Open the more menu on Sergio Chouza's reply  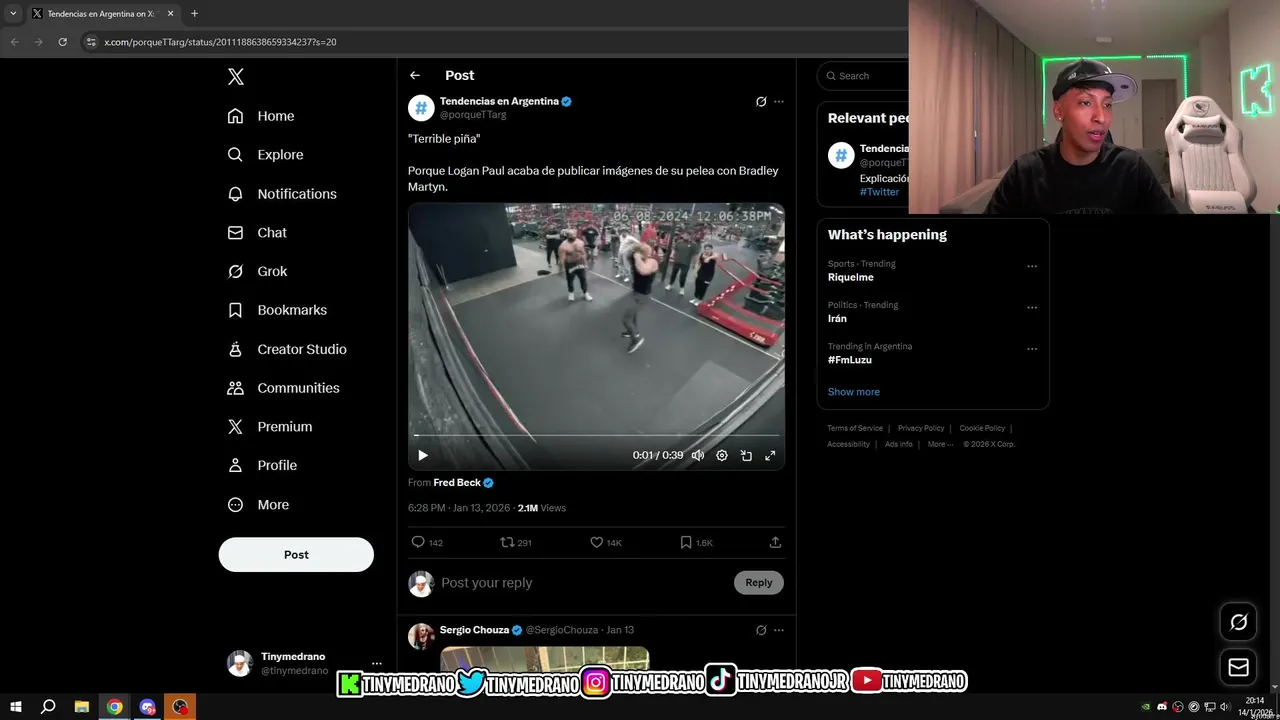pyautogui.click(x=779, y=630)
